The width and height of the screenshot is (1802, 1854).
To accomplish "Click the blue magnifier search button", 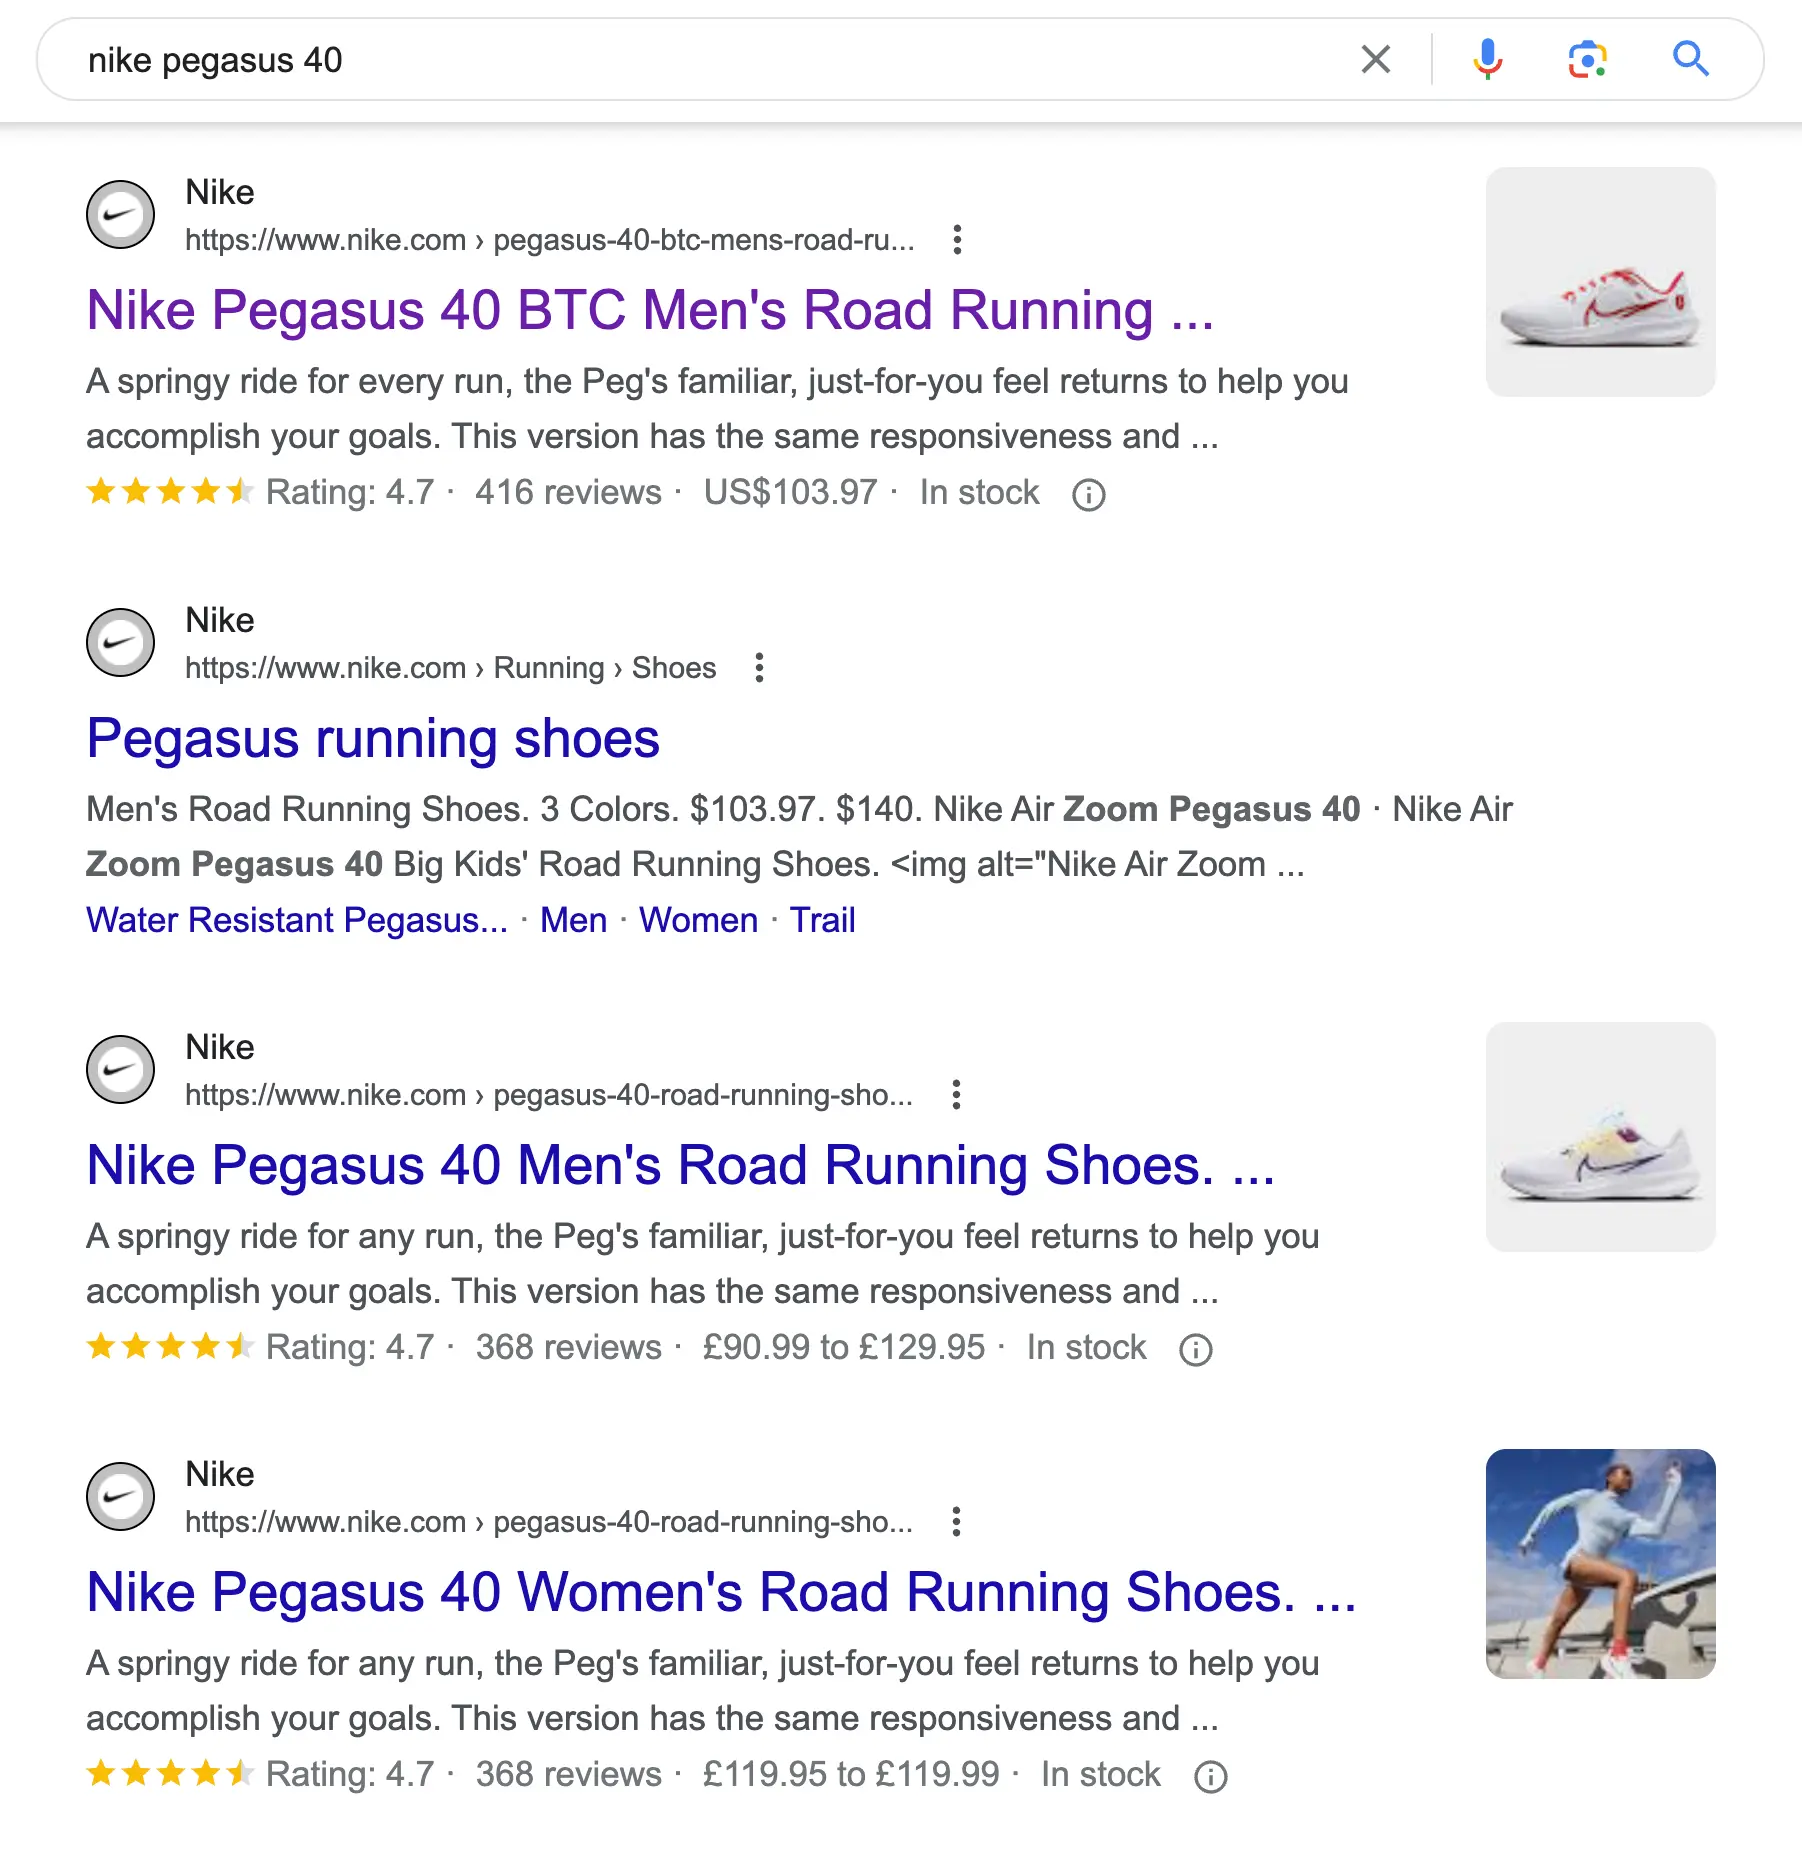I will (1690, 60).
